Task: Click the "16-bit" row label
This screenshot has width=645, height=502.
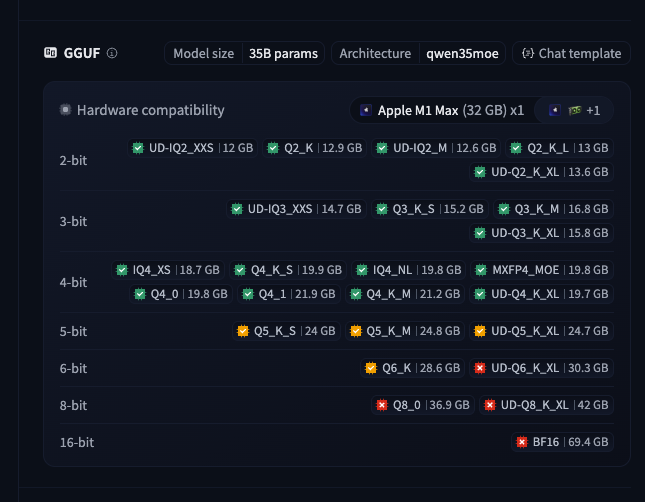Action: 77,443
